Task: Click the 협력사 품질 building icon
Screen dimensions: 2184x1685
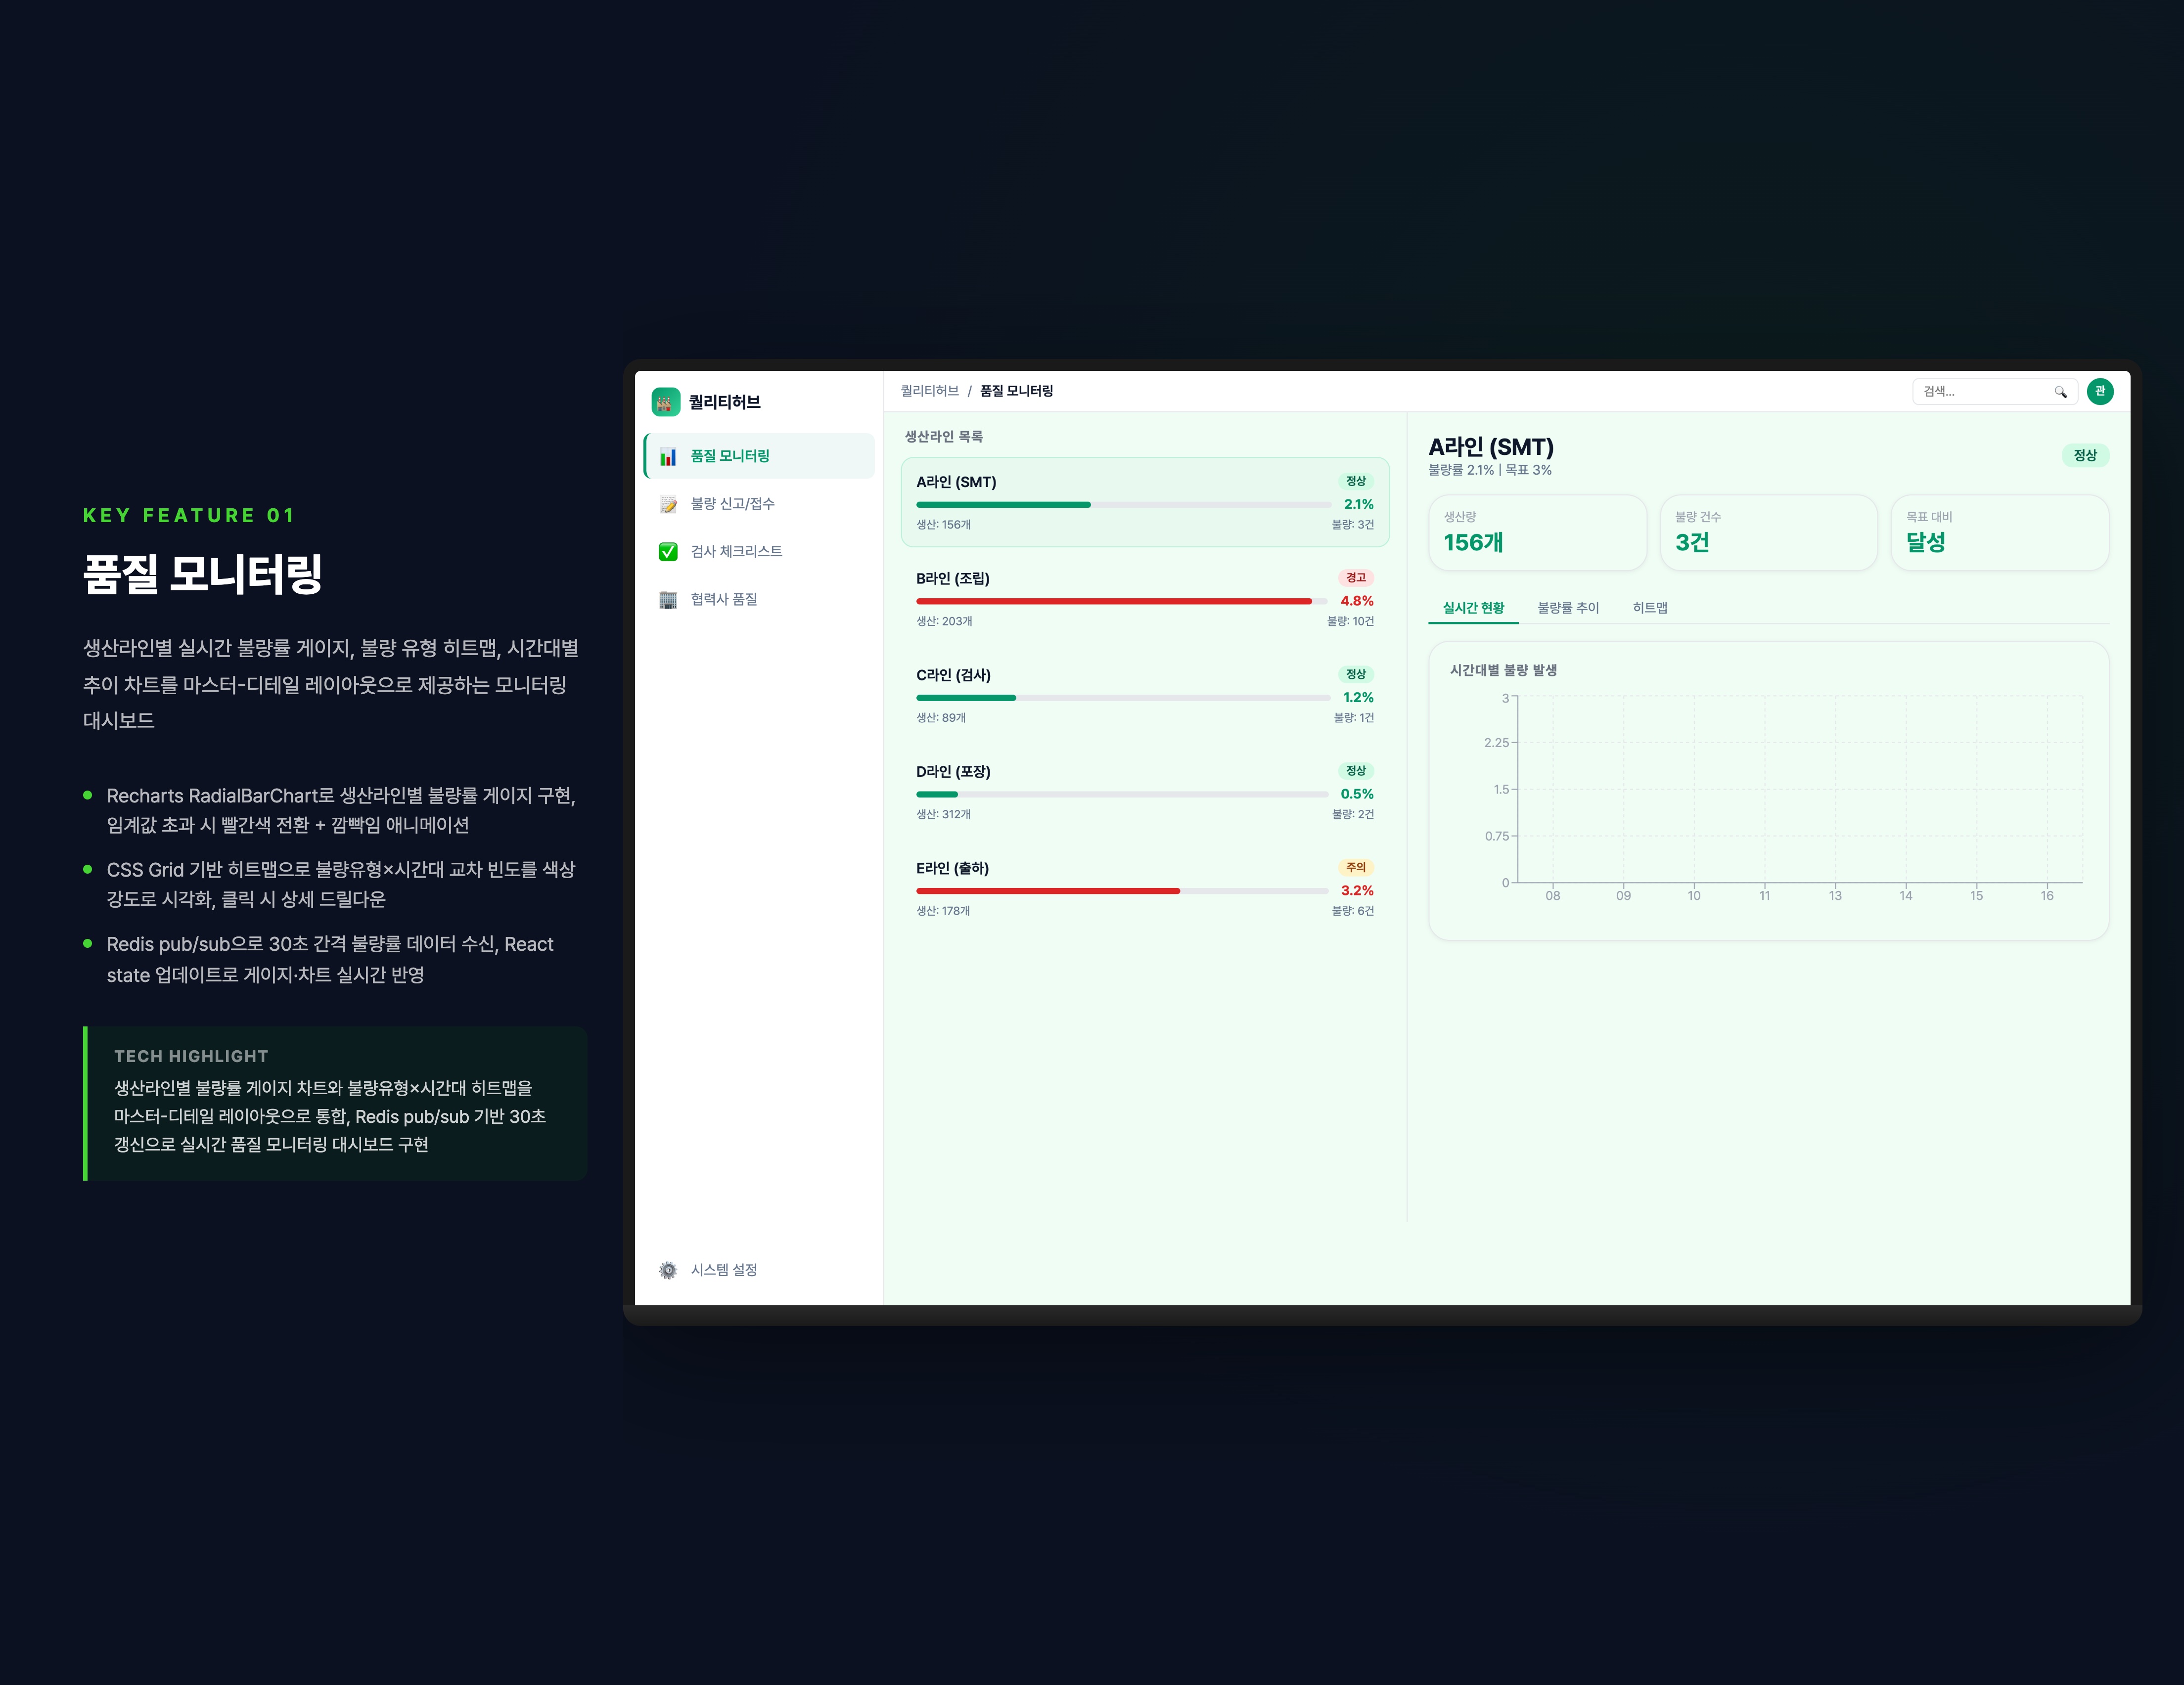Action: pyautogui.click(x=668, y=600)
